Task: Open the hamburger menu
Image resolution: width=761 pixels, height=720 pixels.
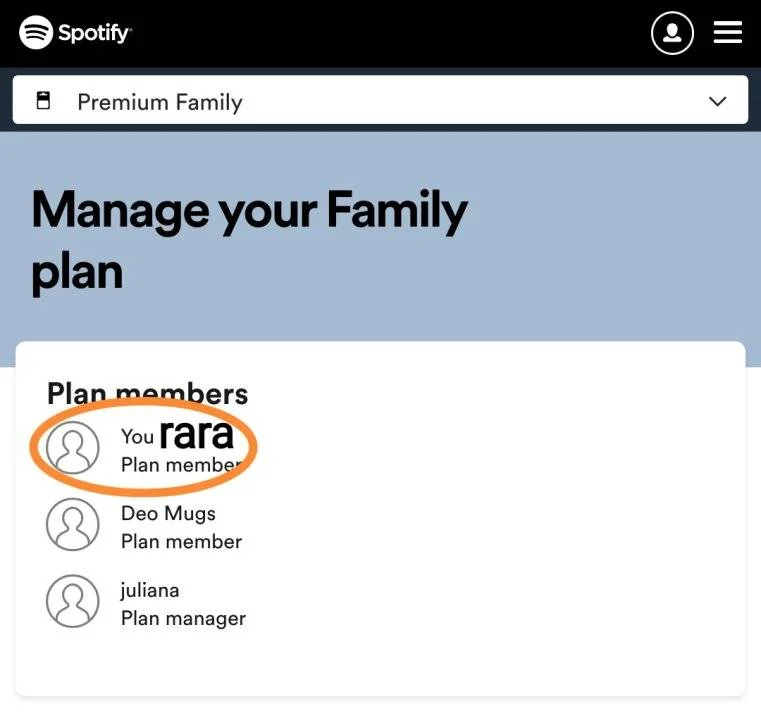Action: point(728,33)
